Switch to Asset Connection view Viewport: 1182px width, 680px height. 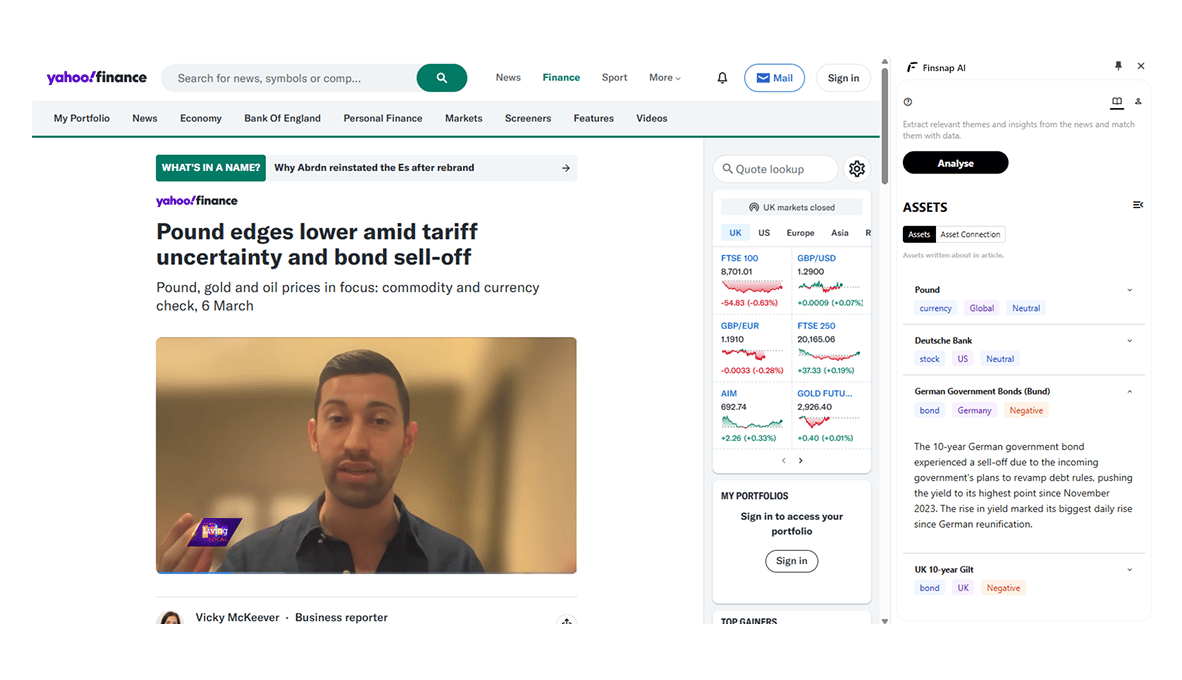click(x=970, y=234)
